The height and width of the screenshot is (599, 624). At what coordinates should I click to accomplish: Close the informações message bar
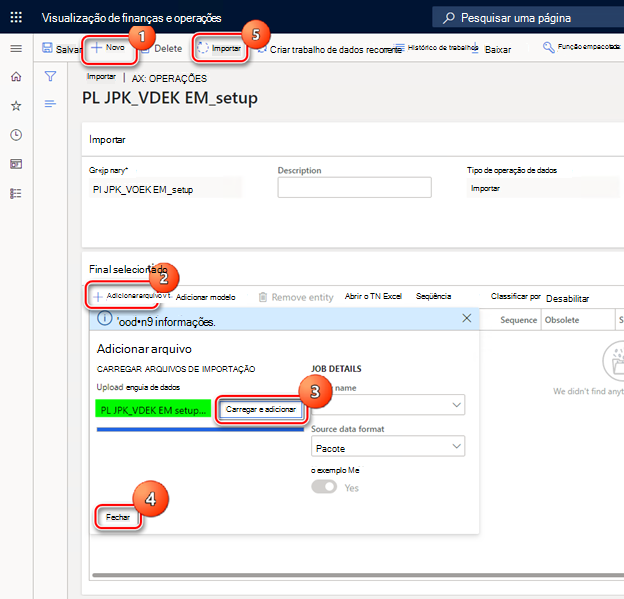467,318
